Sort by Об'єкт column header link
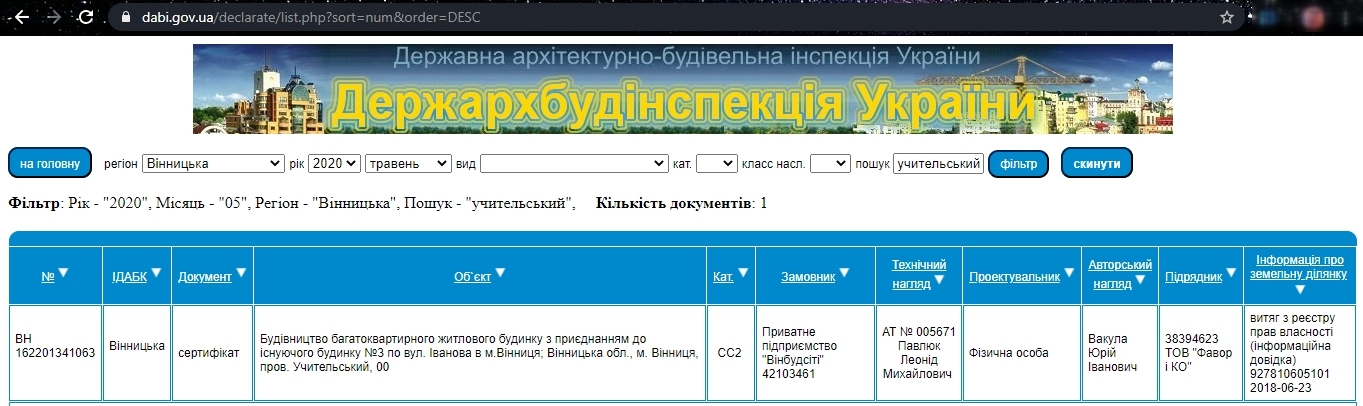 tap(472, 276)
